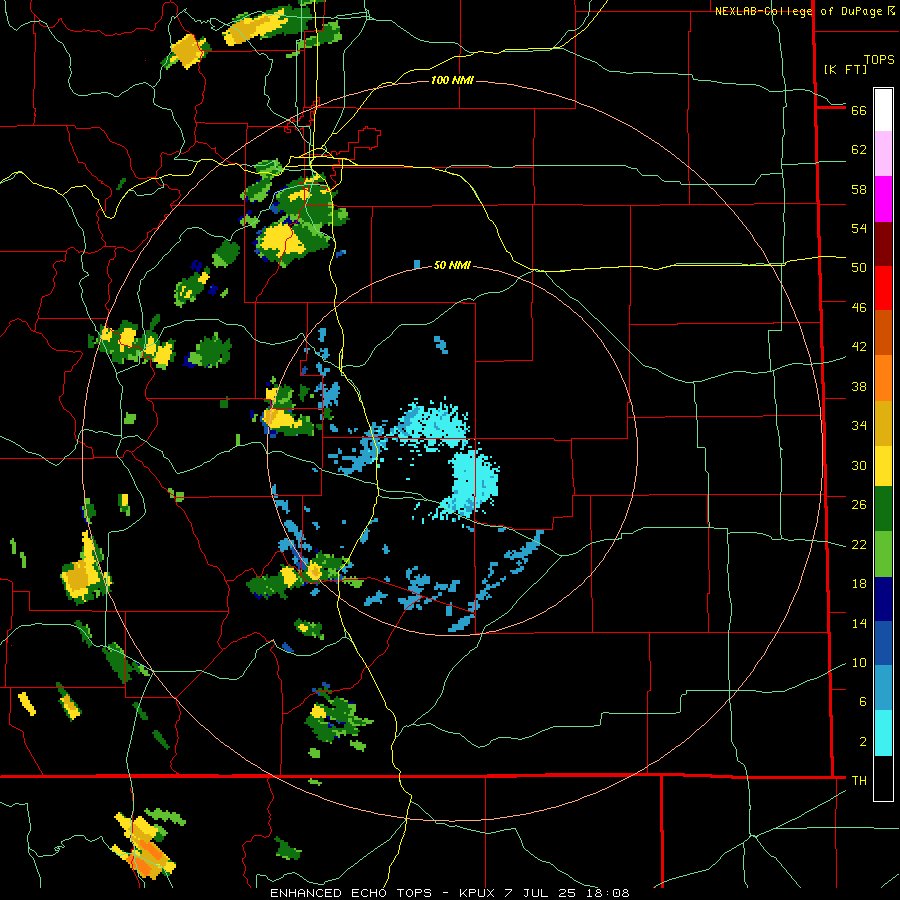Click the '100 NMI' range ring label
This screenshot has height=900, width=900.
point(452,80)
